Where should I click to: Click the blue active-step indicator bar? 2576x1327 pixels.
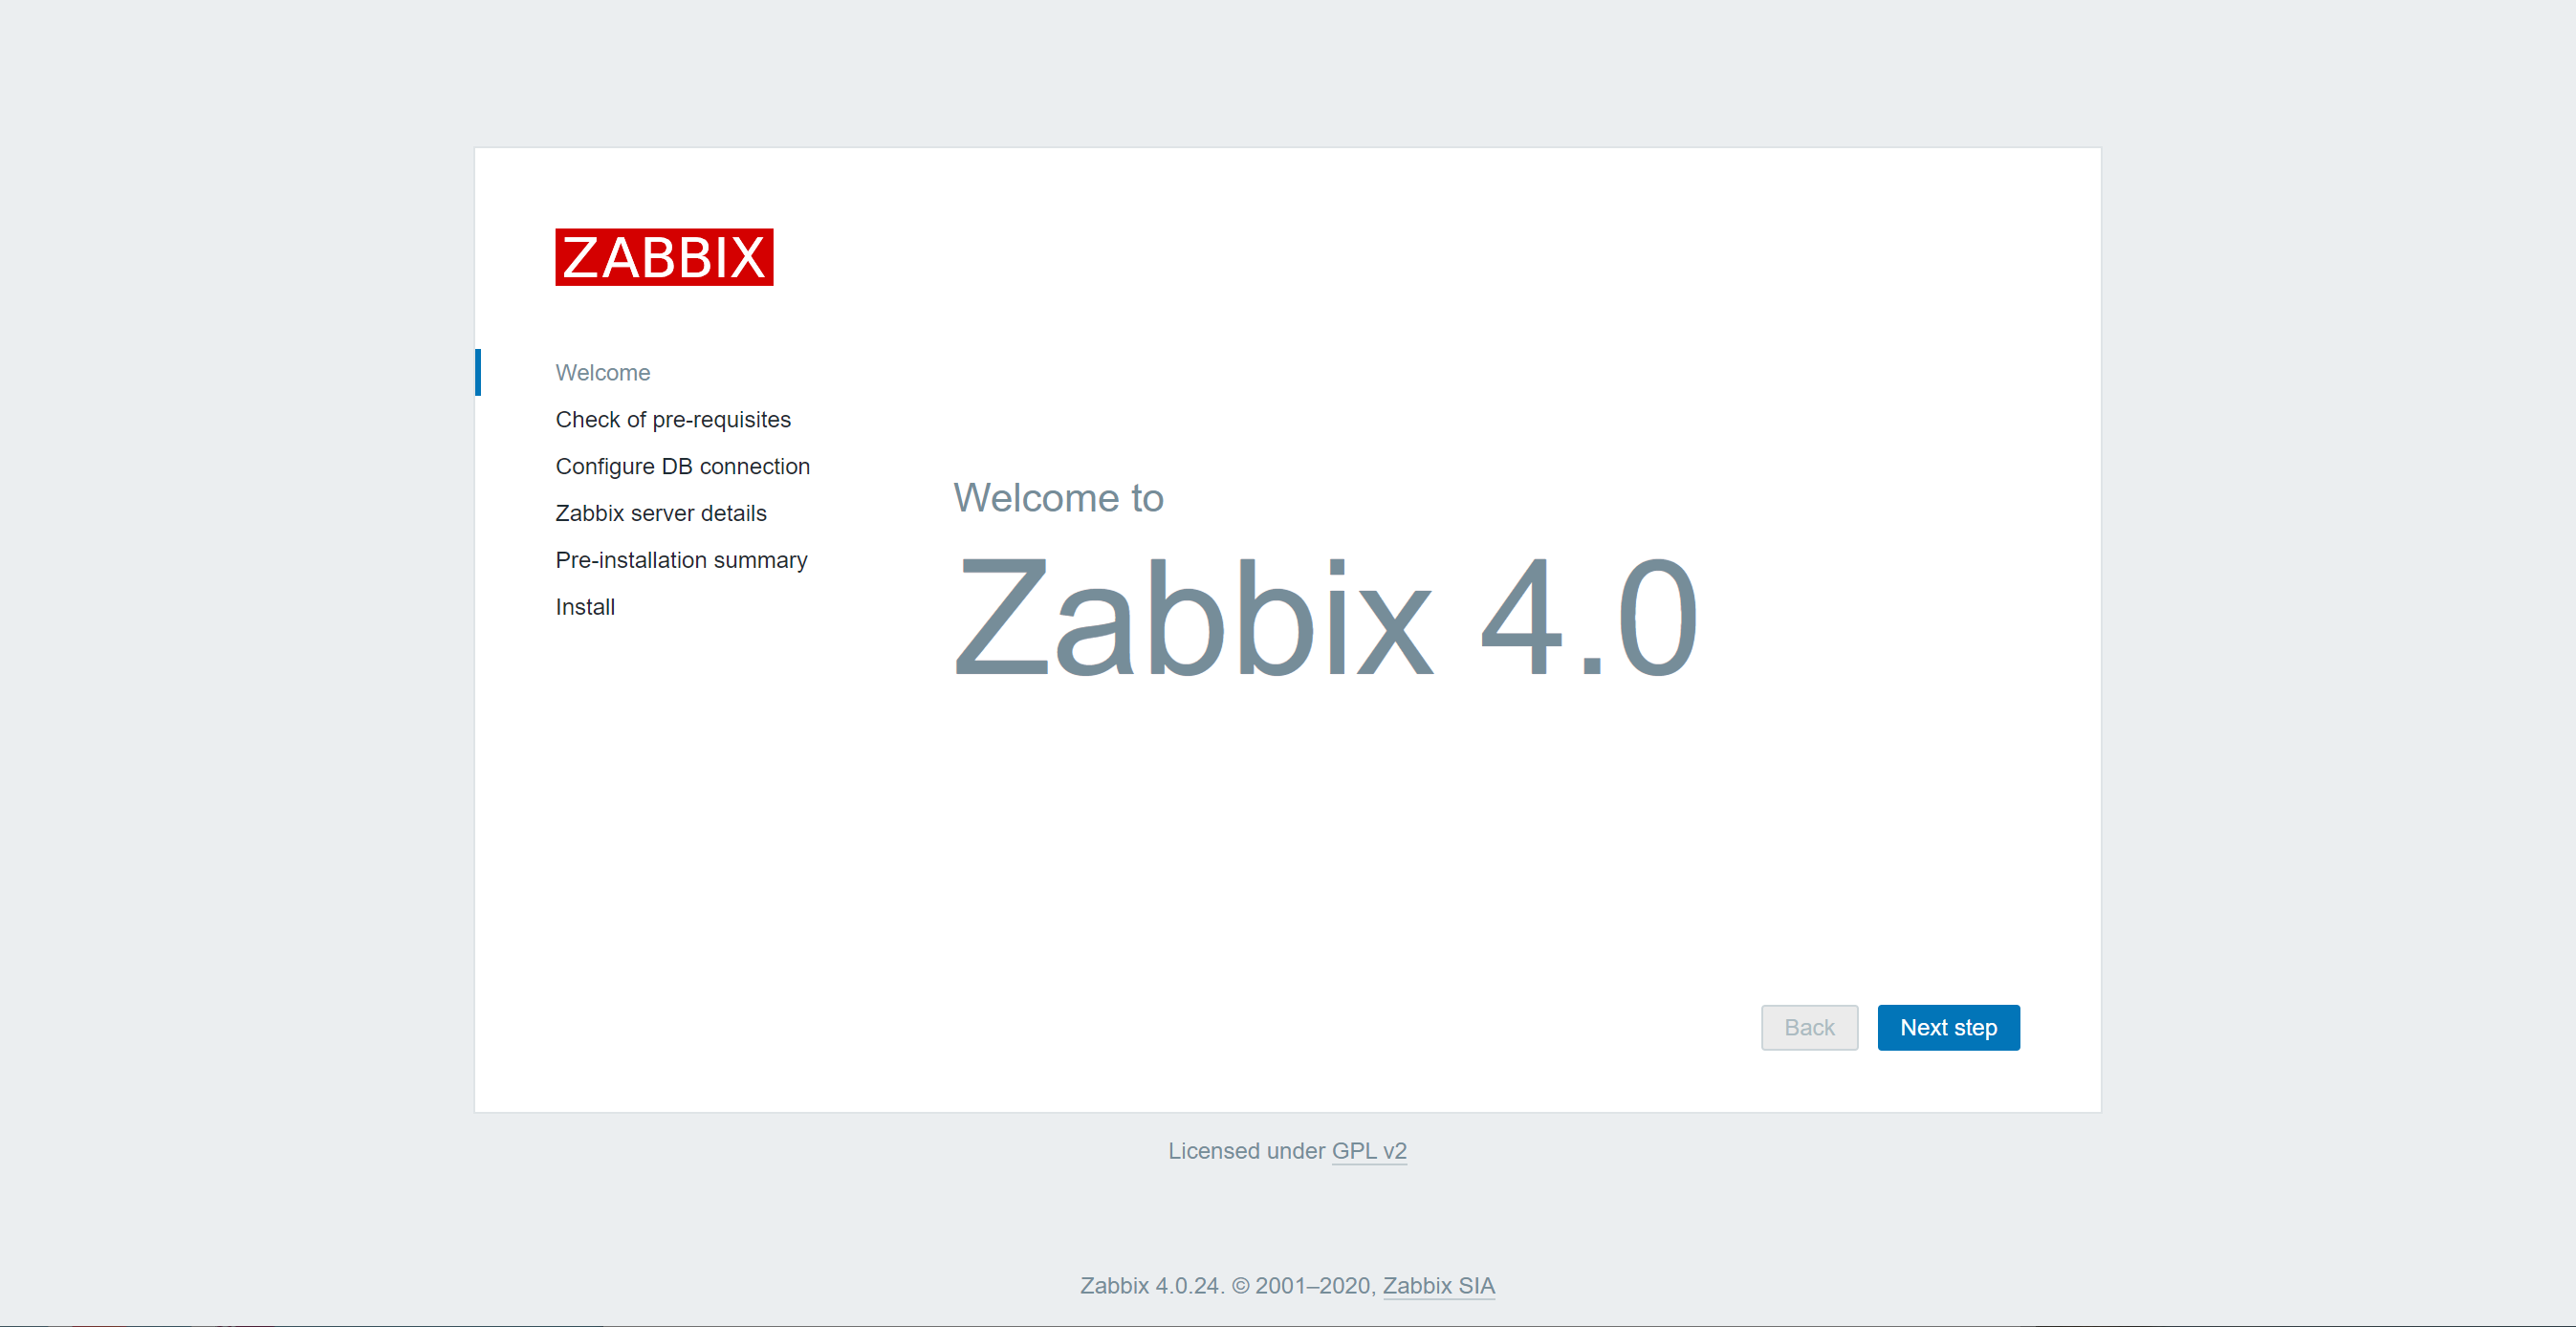479,372
